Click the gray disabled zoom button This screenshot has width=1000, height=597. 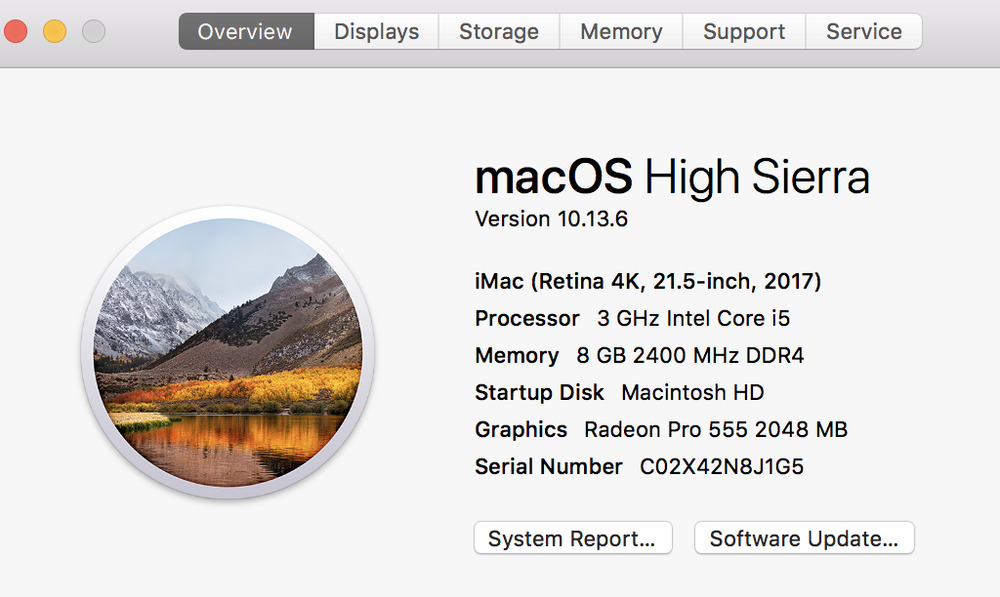coord(93,31)
